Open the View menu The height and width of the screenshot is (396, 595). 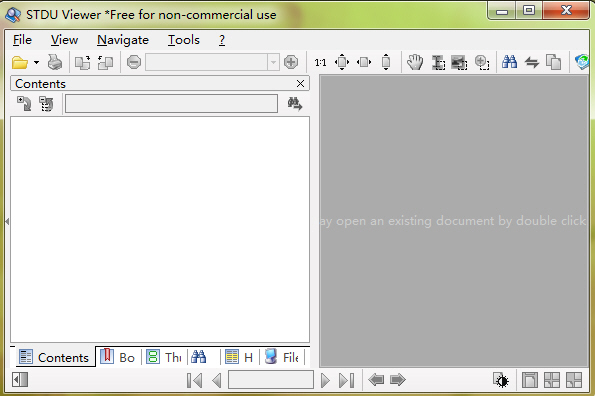[65, 40]
